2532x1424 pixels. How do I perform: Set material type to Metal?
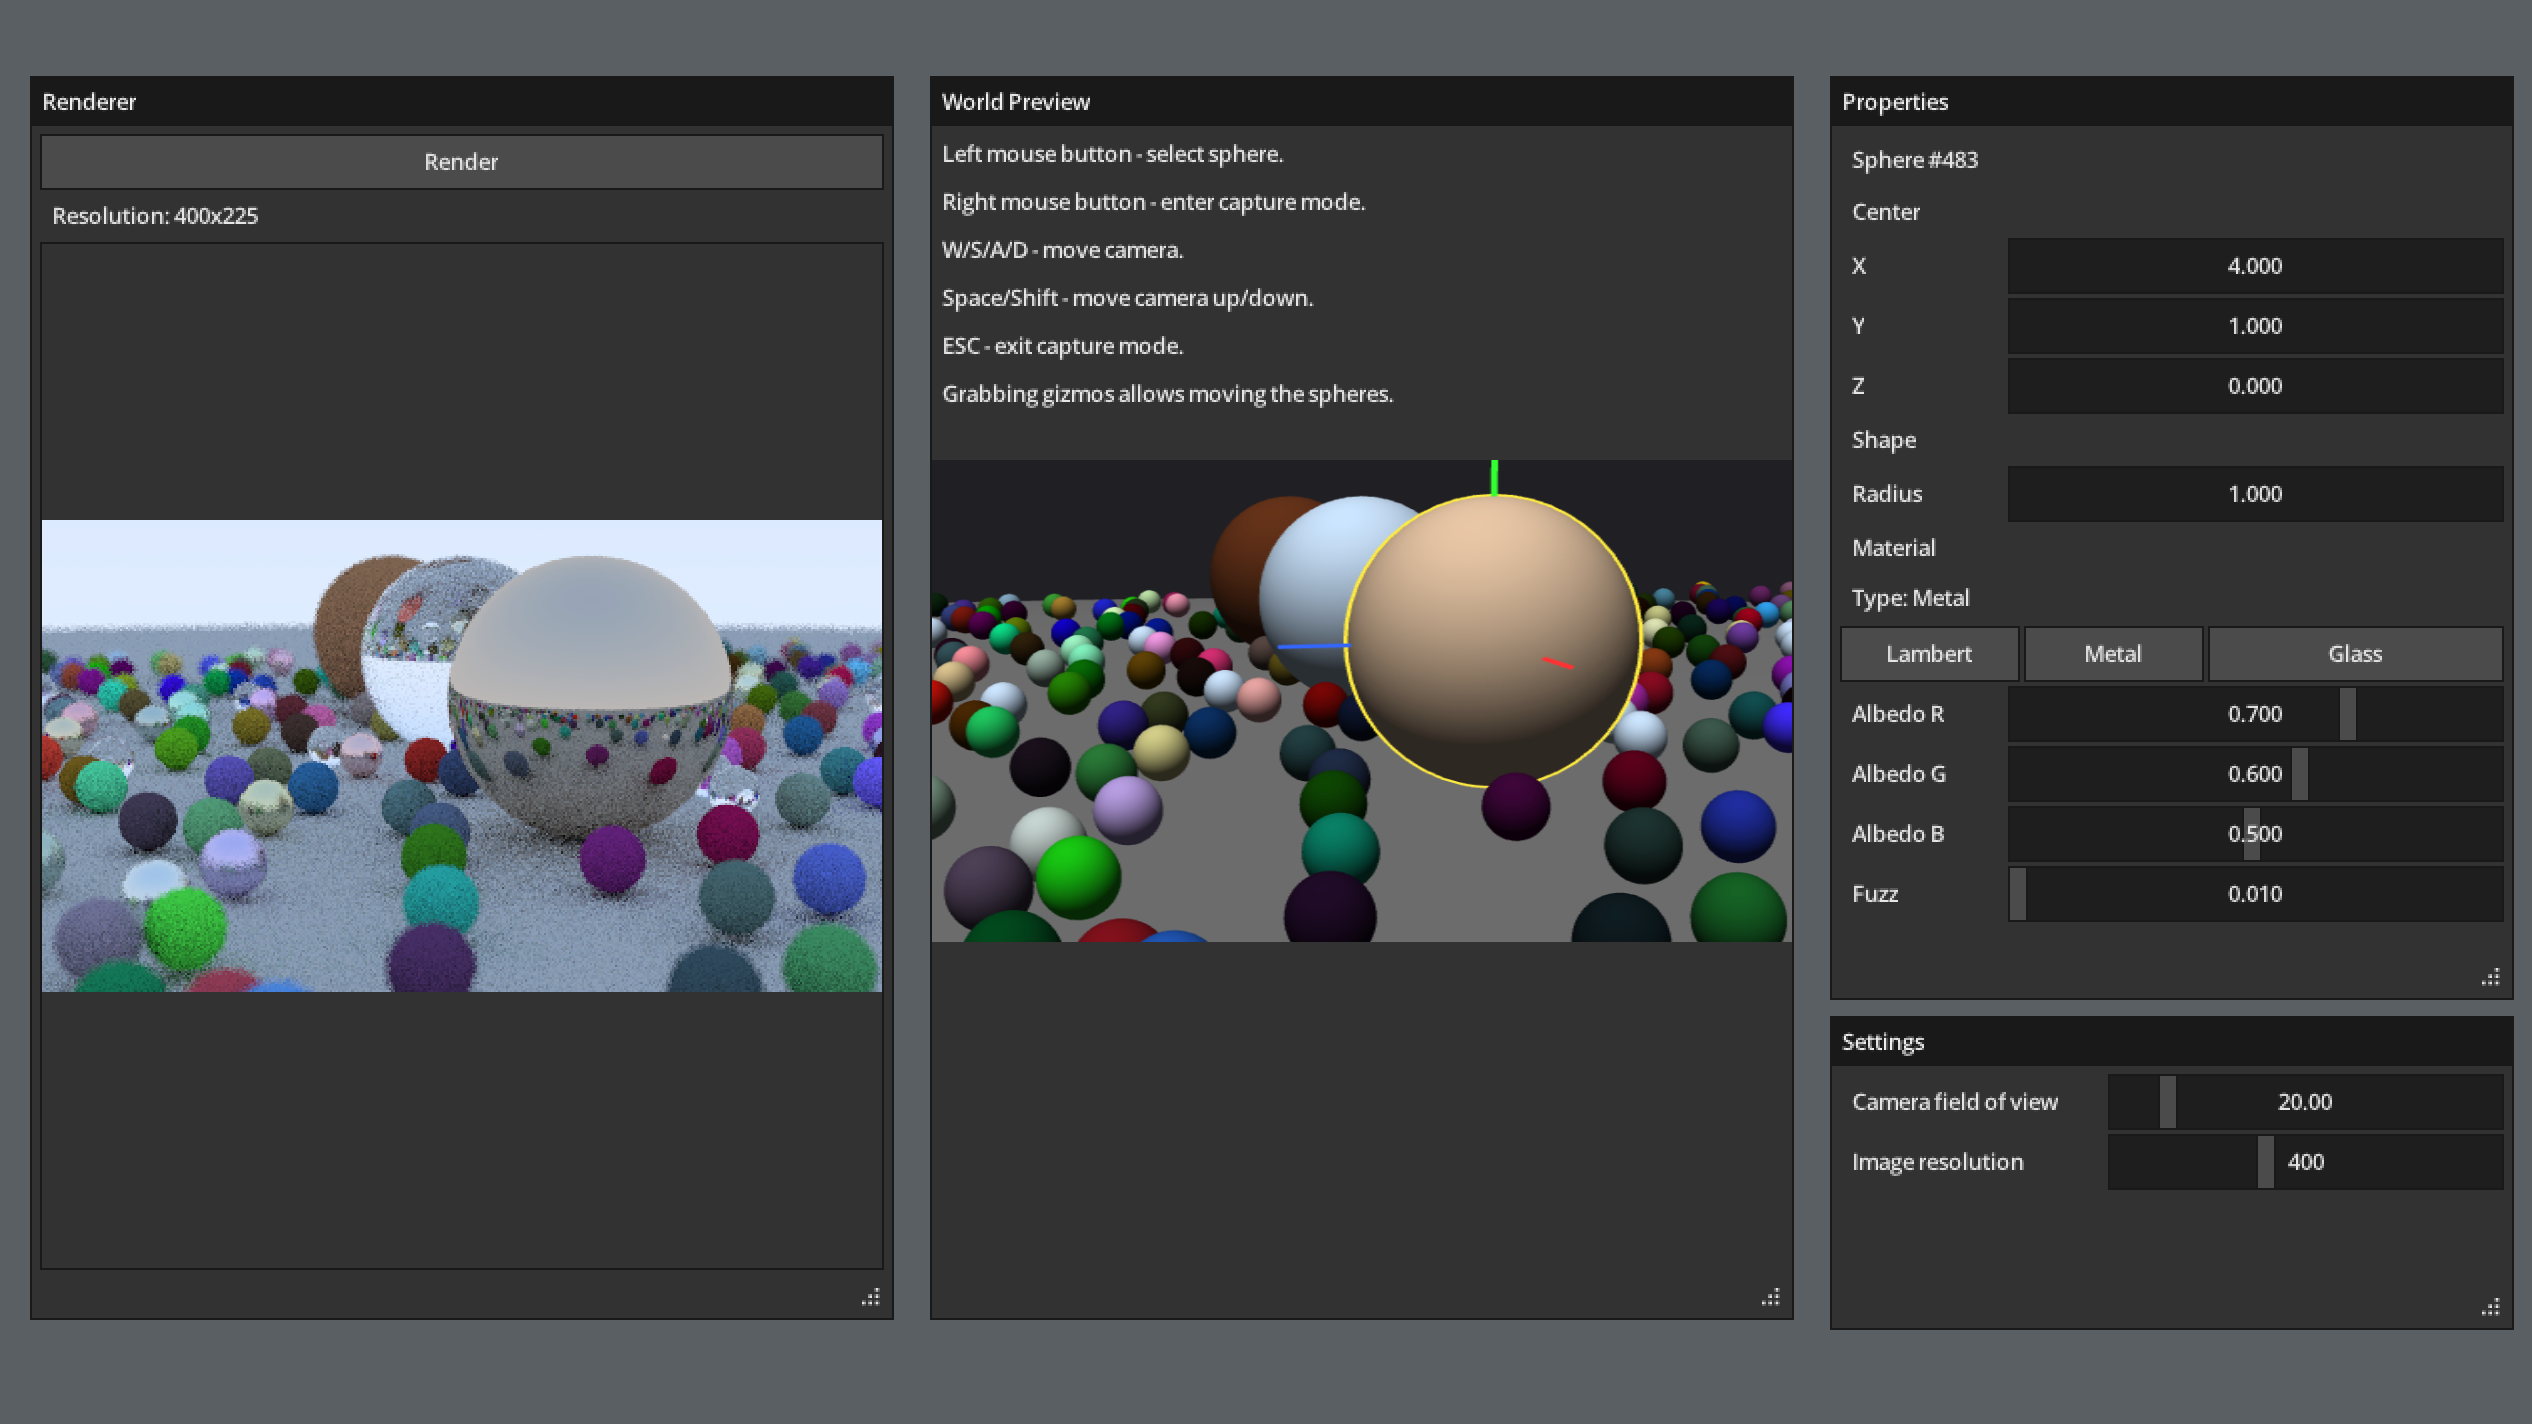pyautogui.click(x=2113, y=654)
